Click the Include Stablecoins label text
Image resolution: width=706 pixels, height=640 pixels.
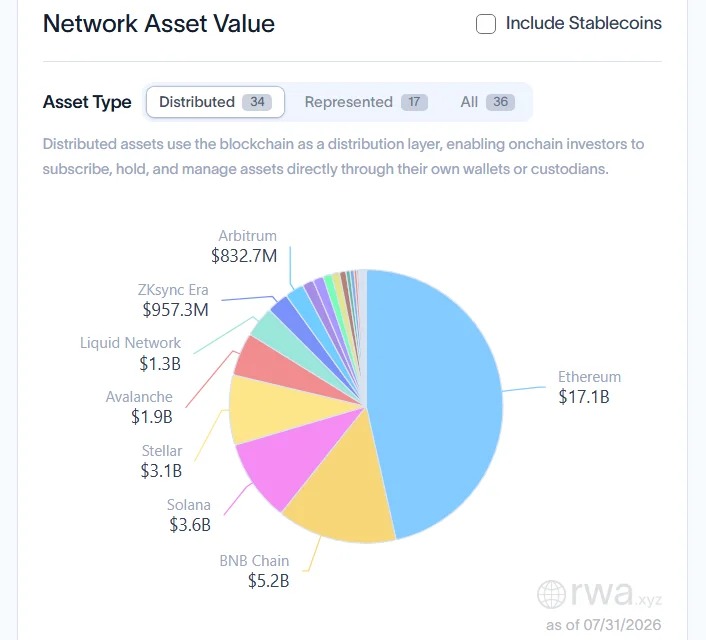[584, 23]
